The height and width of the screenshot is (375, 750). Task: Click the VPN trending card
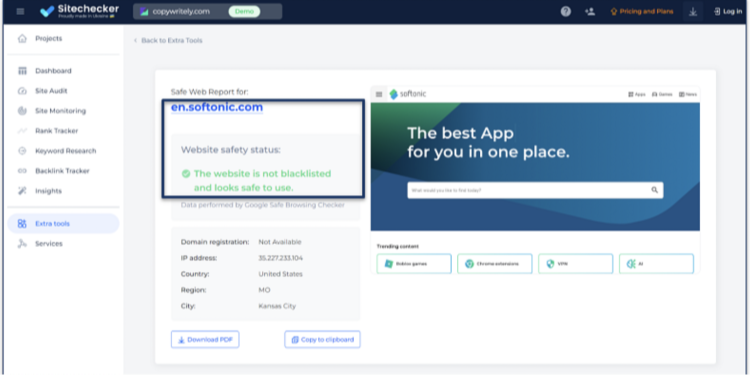(575, 264)
